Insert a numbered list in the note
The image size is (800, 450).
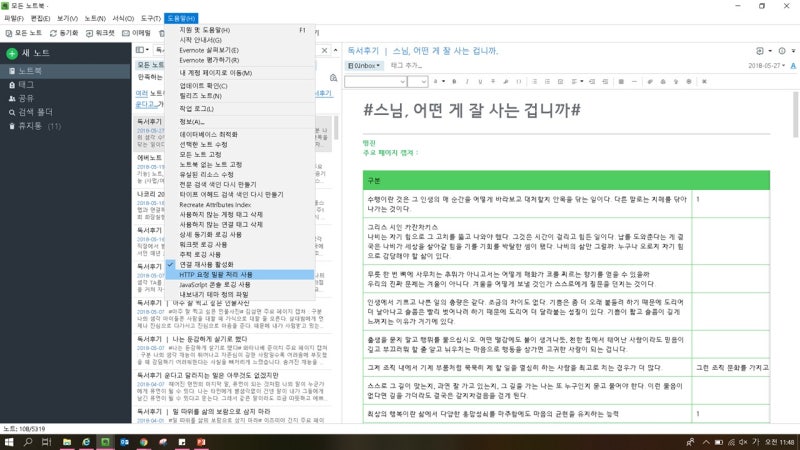coord(547,82)
